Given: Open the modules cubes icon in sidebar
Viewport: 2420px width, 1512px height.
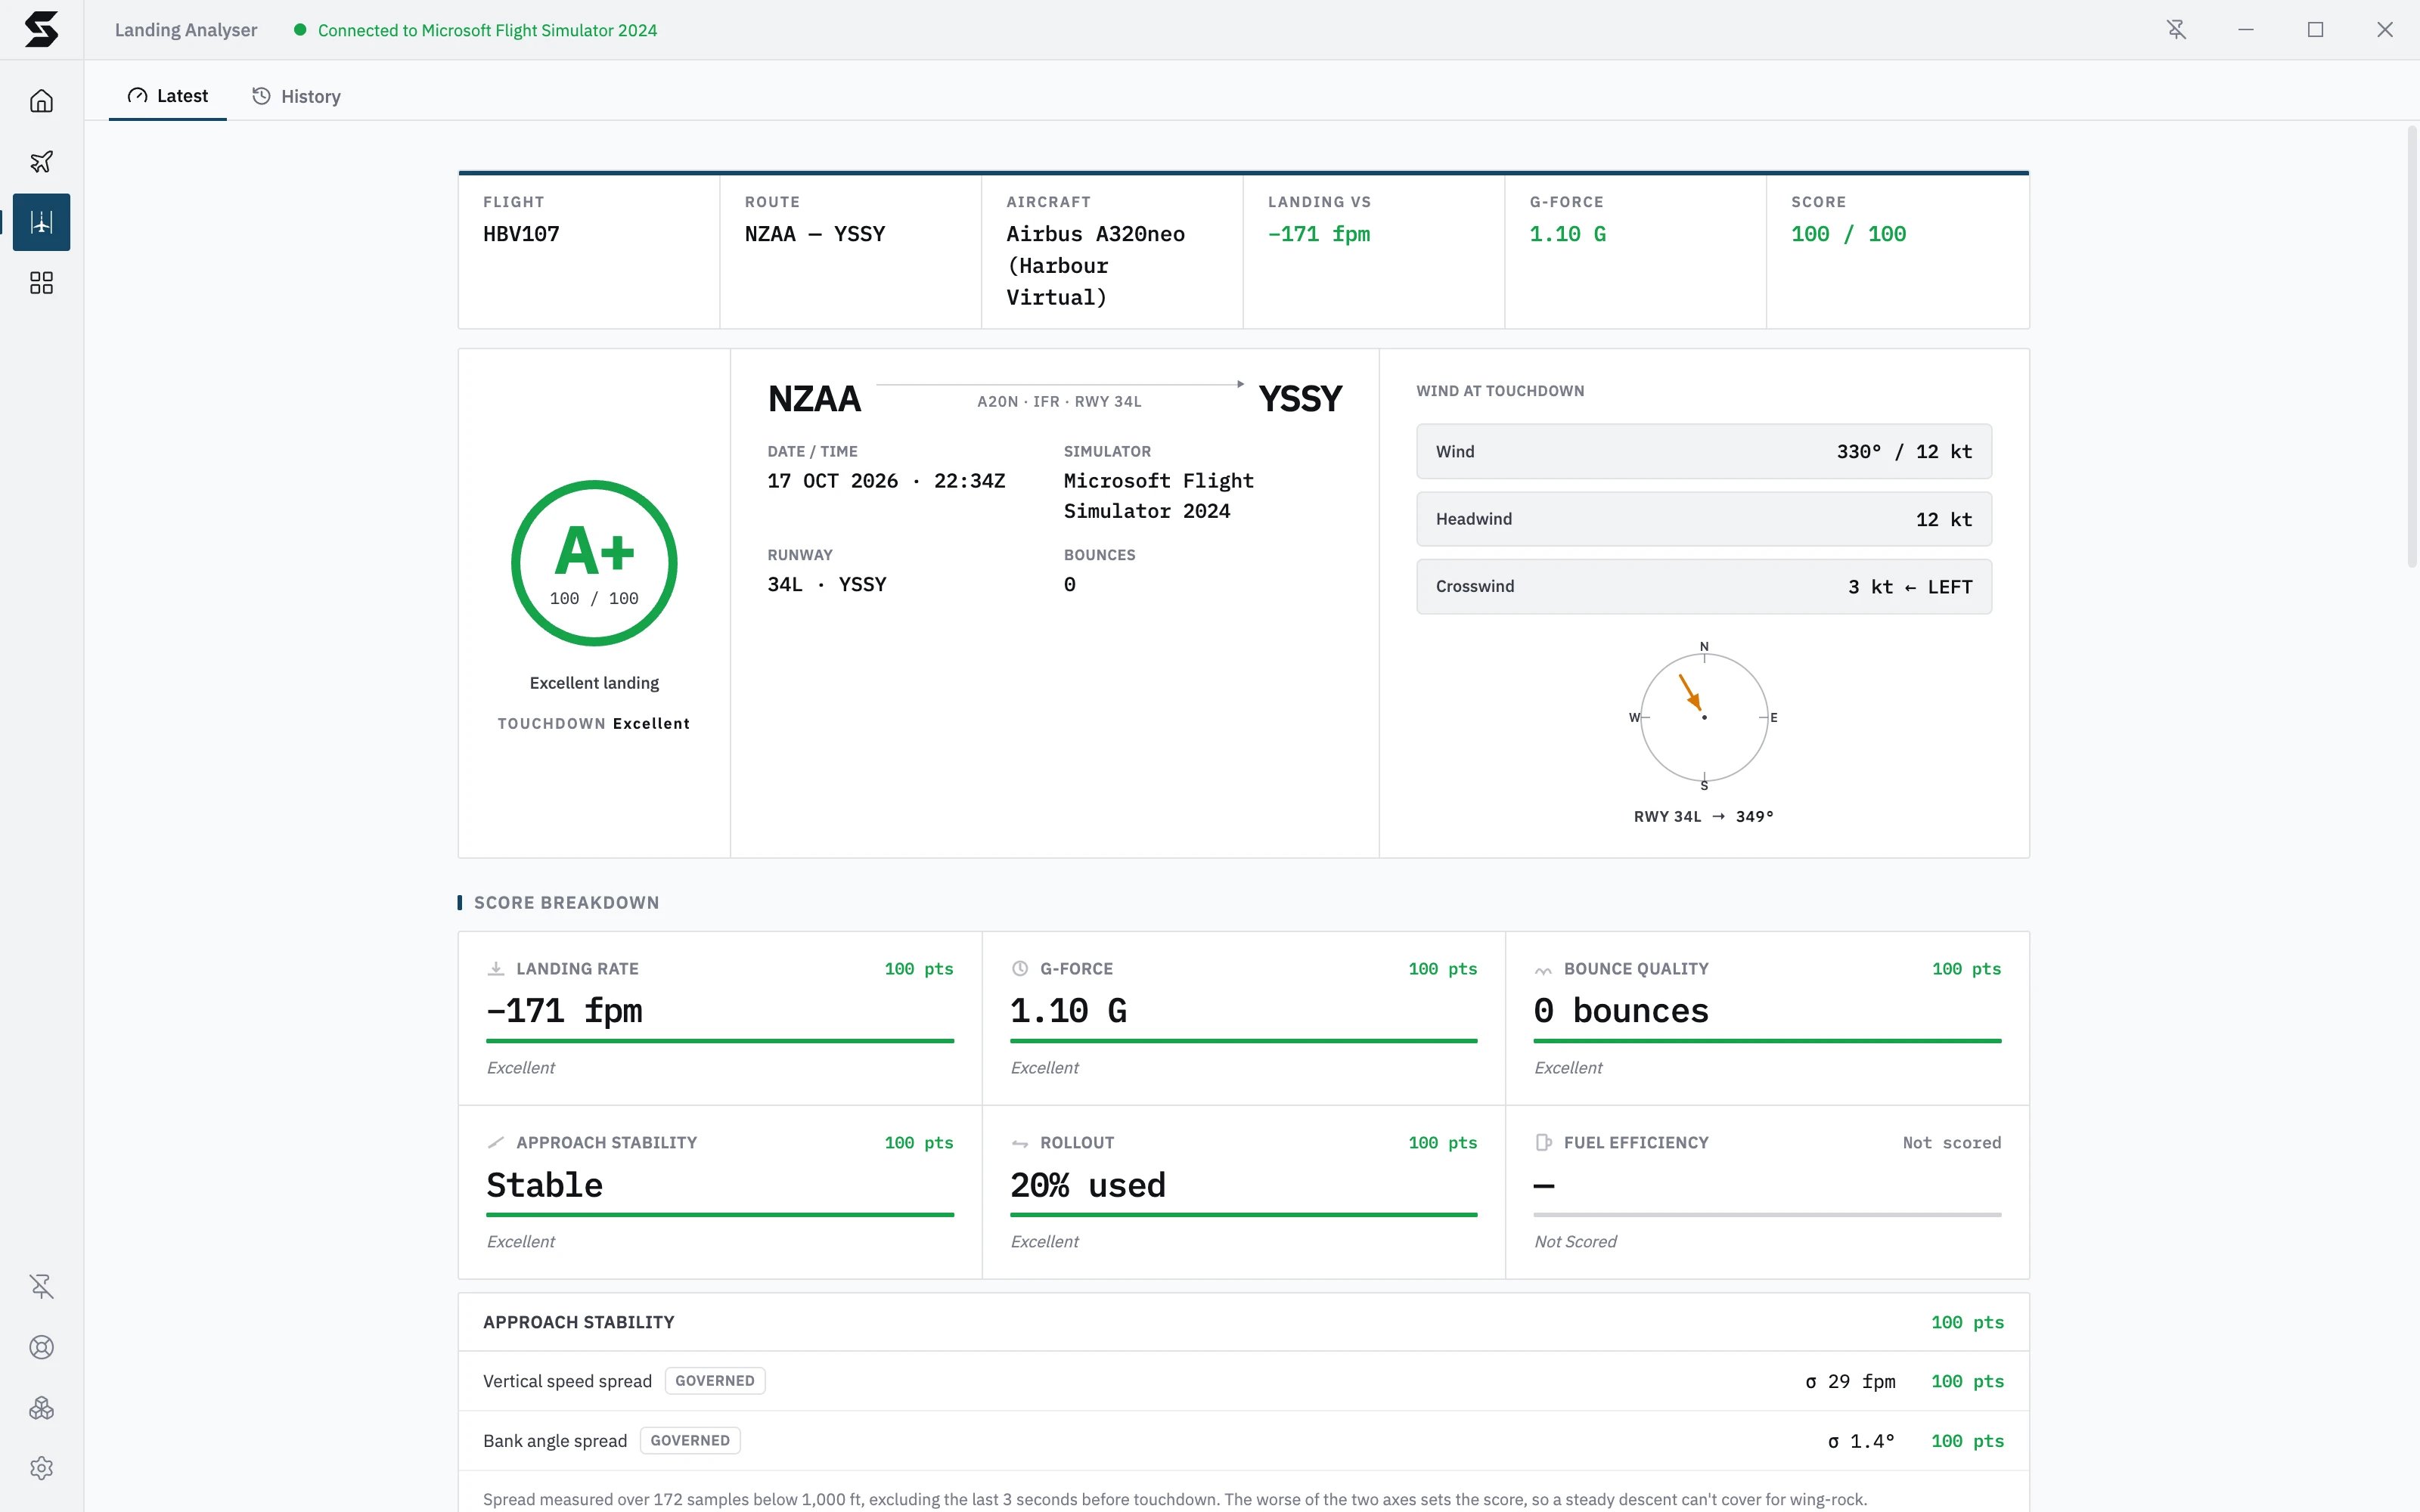Looking at the screenshot, I should [41, 1408].
